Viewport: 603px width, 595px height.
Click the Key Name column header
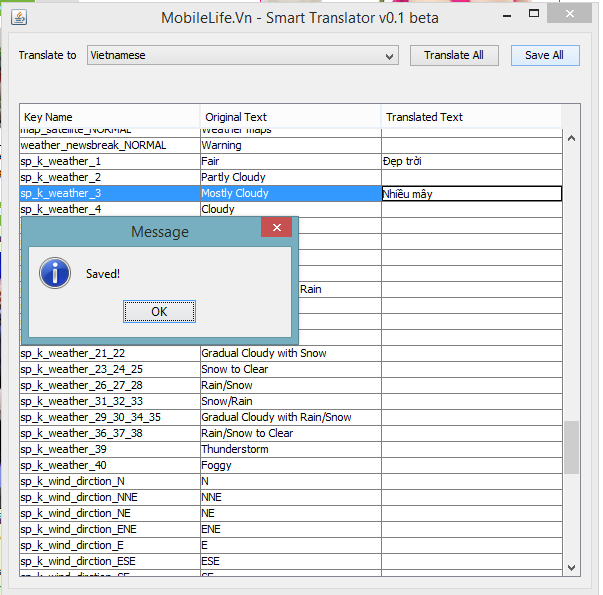click(x=109, y=117)
